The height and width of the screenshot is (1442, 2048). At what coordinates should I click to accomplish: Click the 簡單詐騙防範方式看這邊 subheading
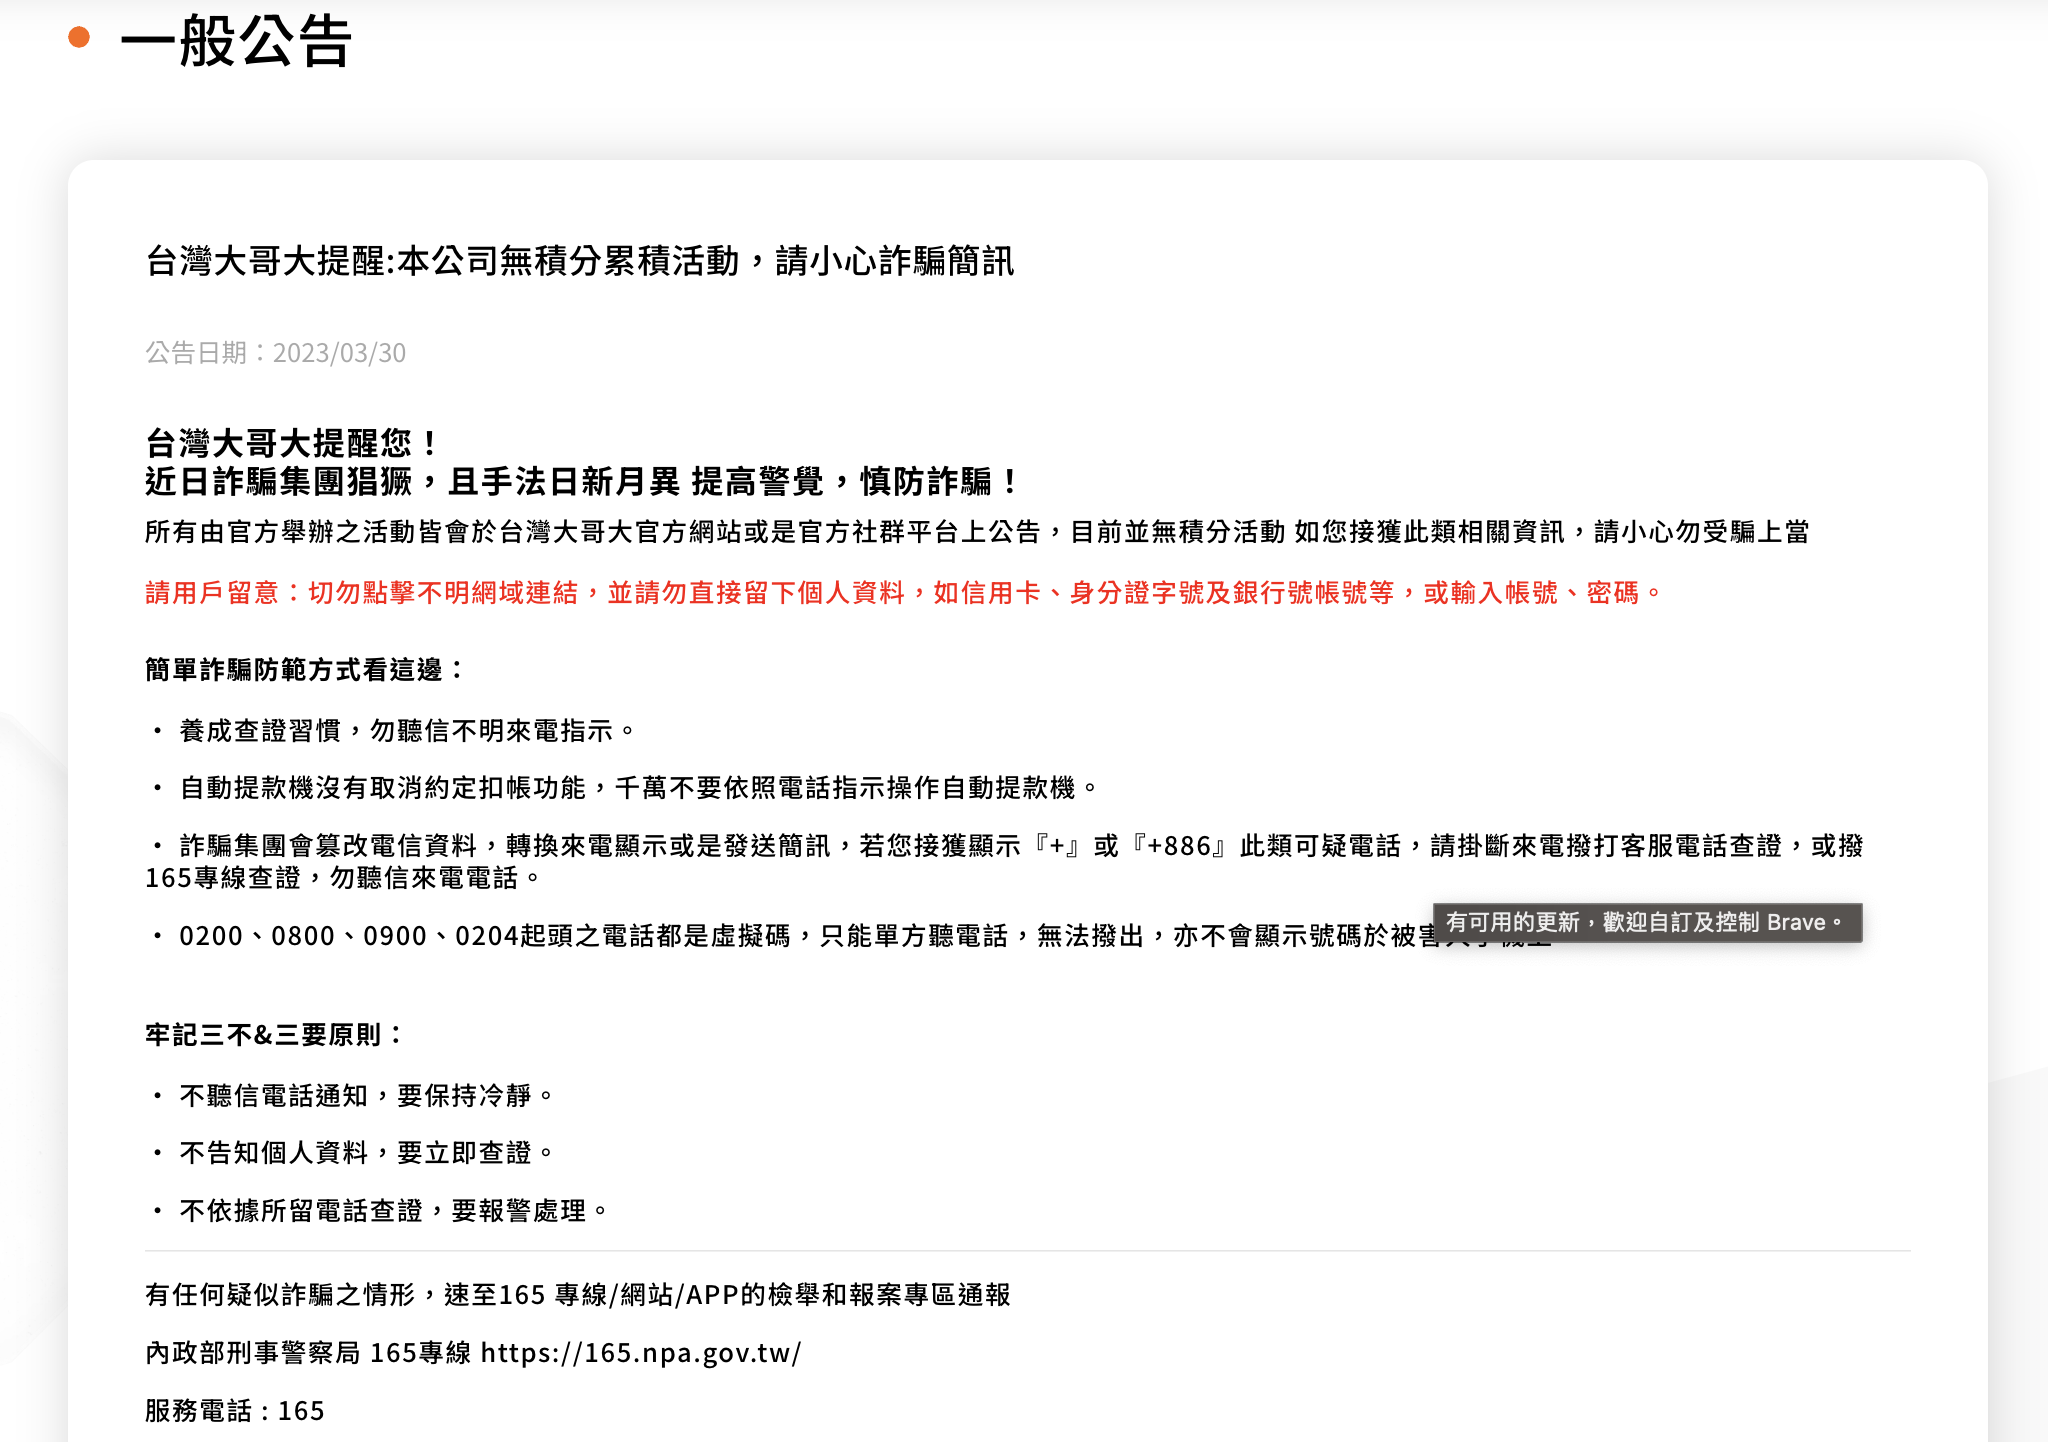pos(304,670)
